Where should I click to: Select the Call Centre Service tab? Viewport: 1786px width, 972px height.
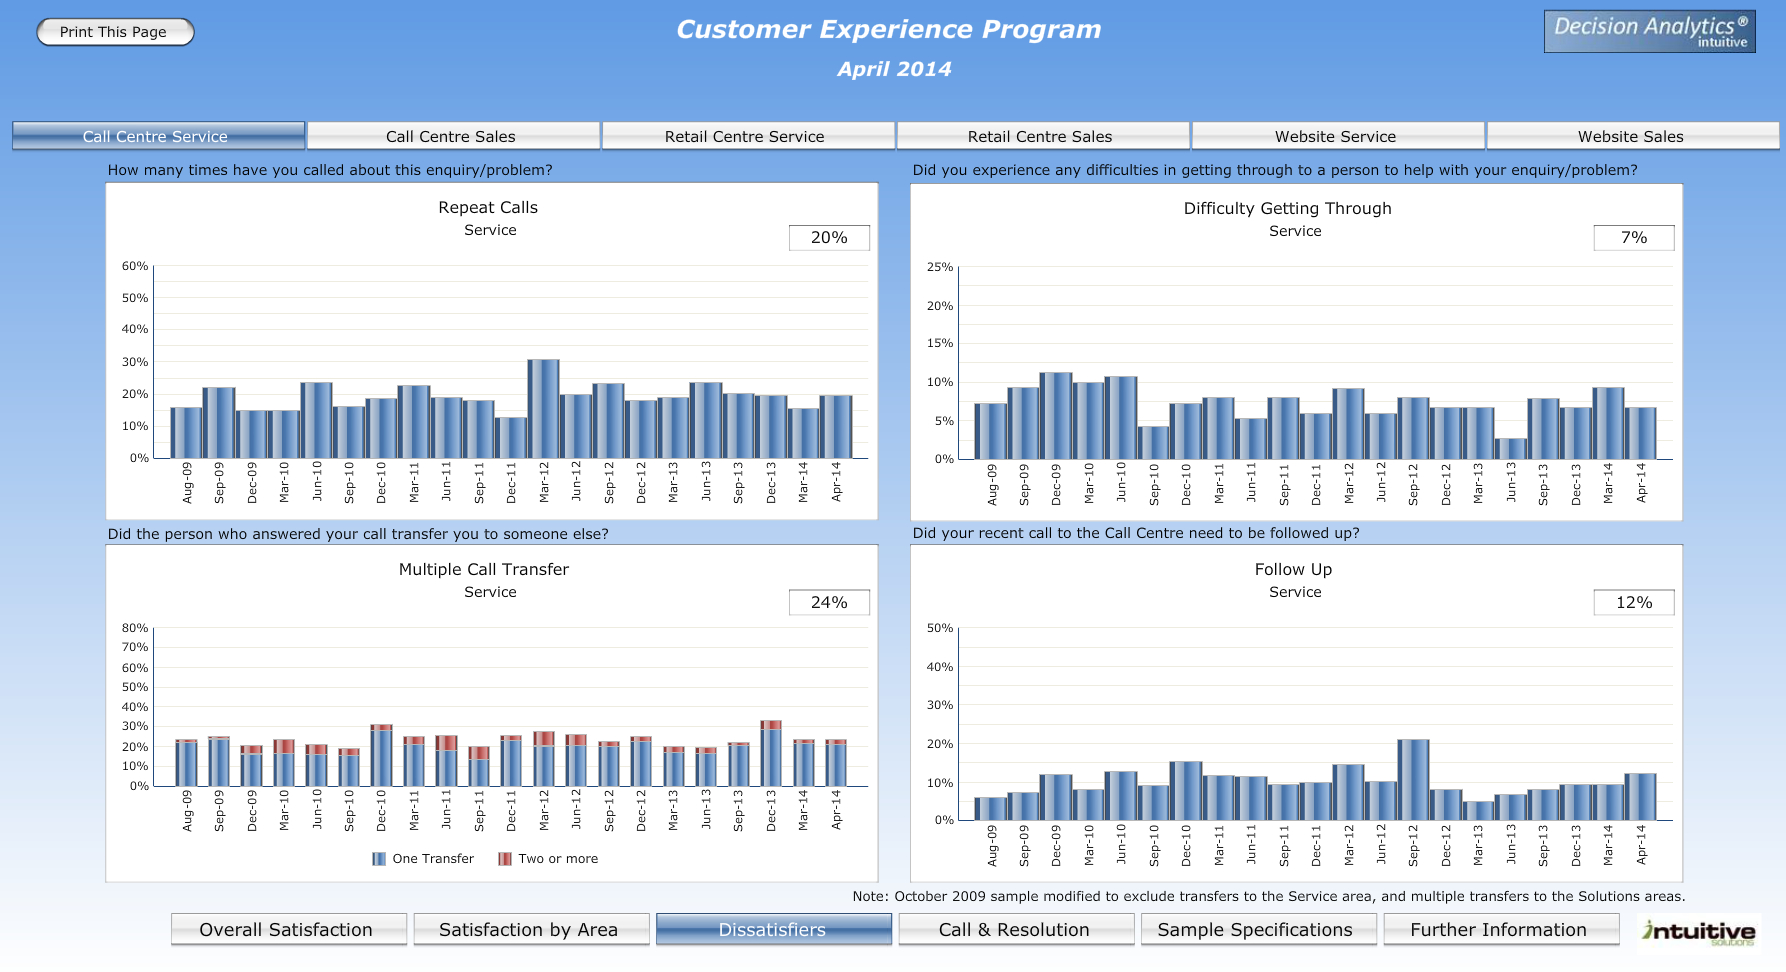point(156,137)
